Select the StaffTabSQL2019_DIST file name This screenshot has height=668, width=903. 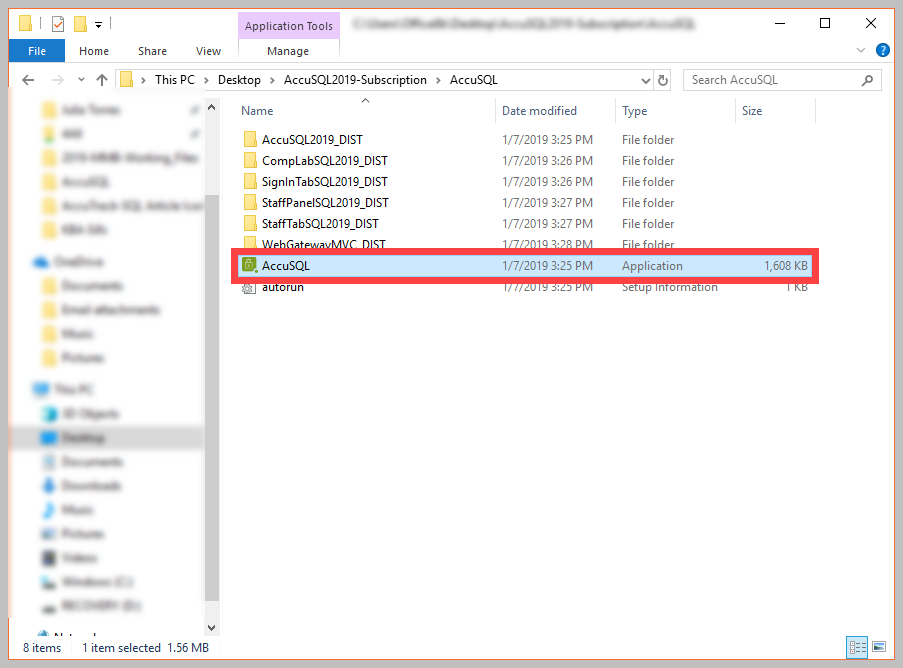pyautogui.click(x=320, y=224)
